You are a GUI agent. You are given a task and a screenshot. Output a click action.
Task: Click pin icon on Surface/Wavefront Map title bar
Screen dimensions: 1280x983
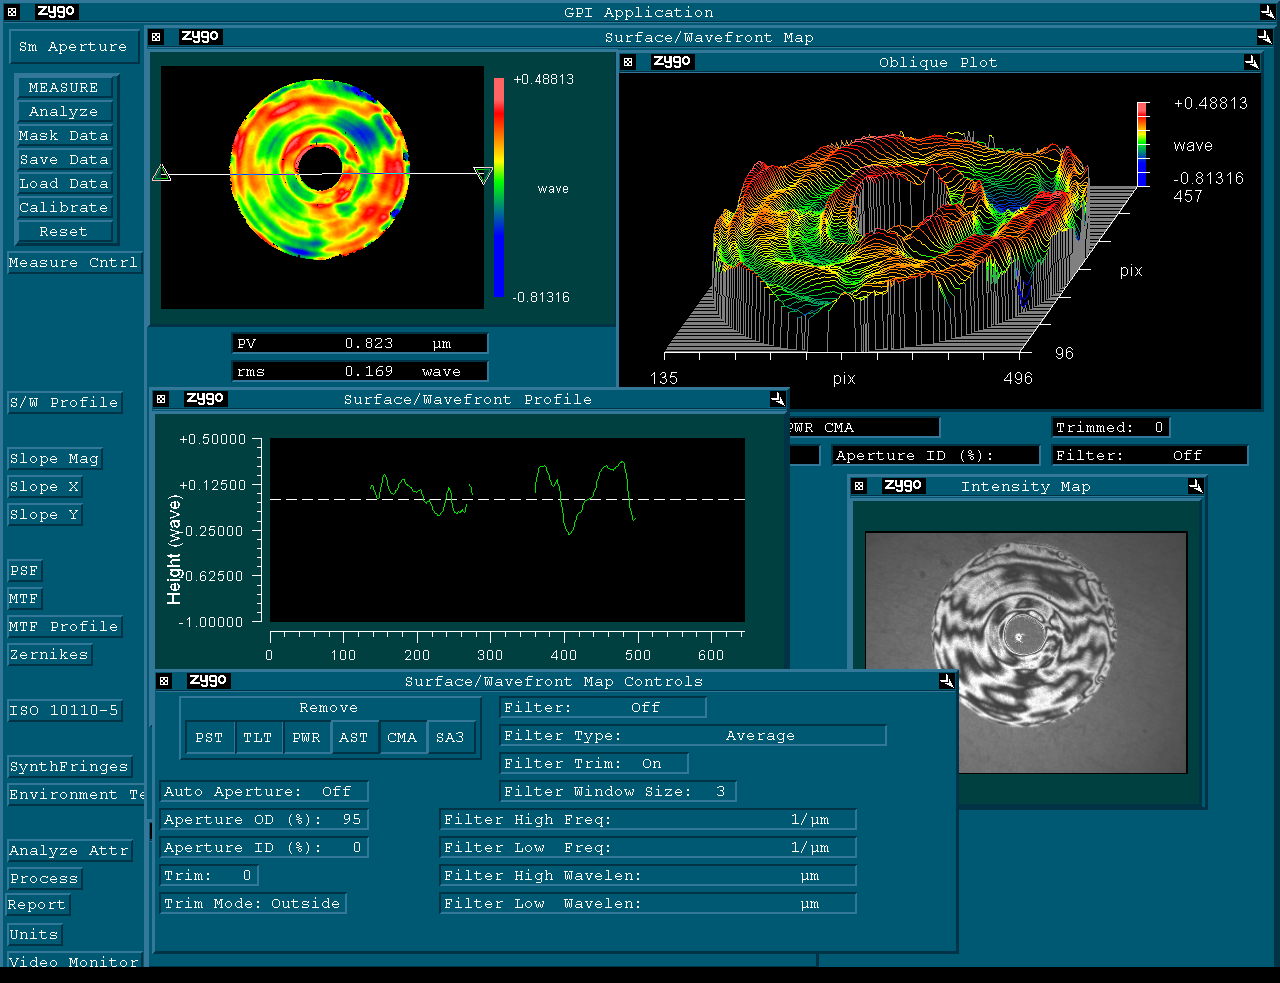[1264, 37]
